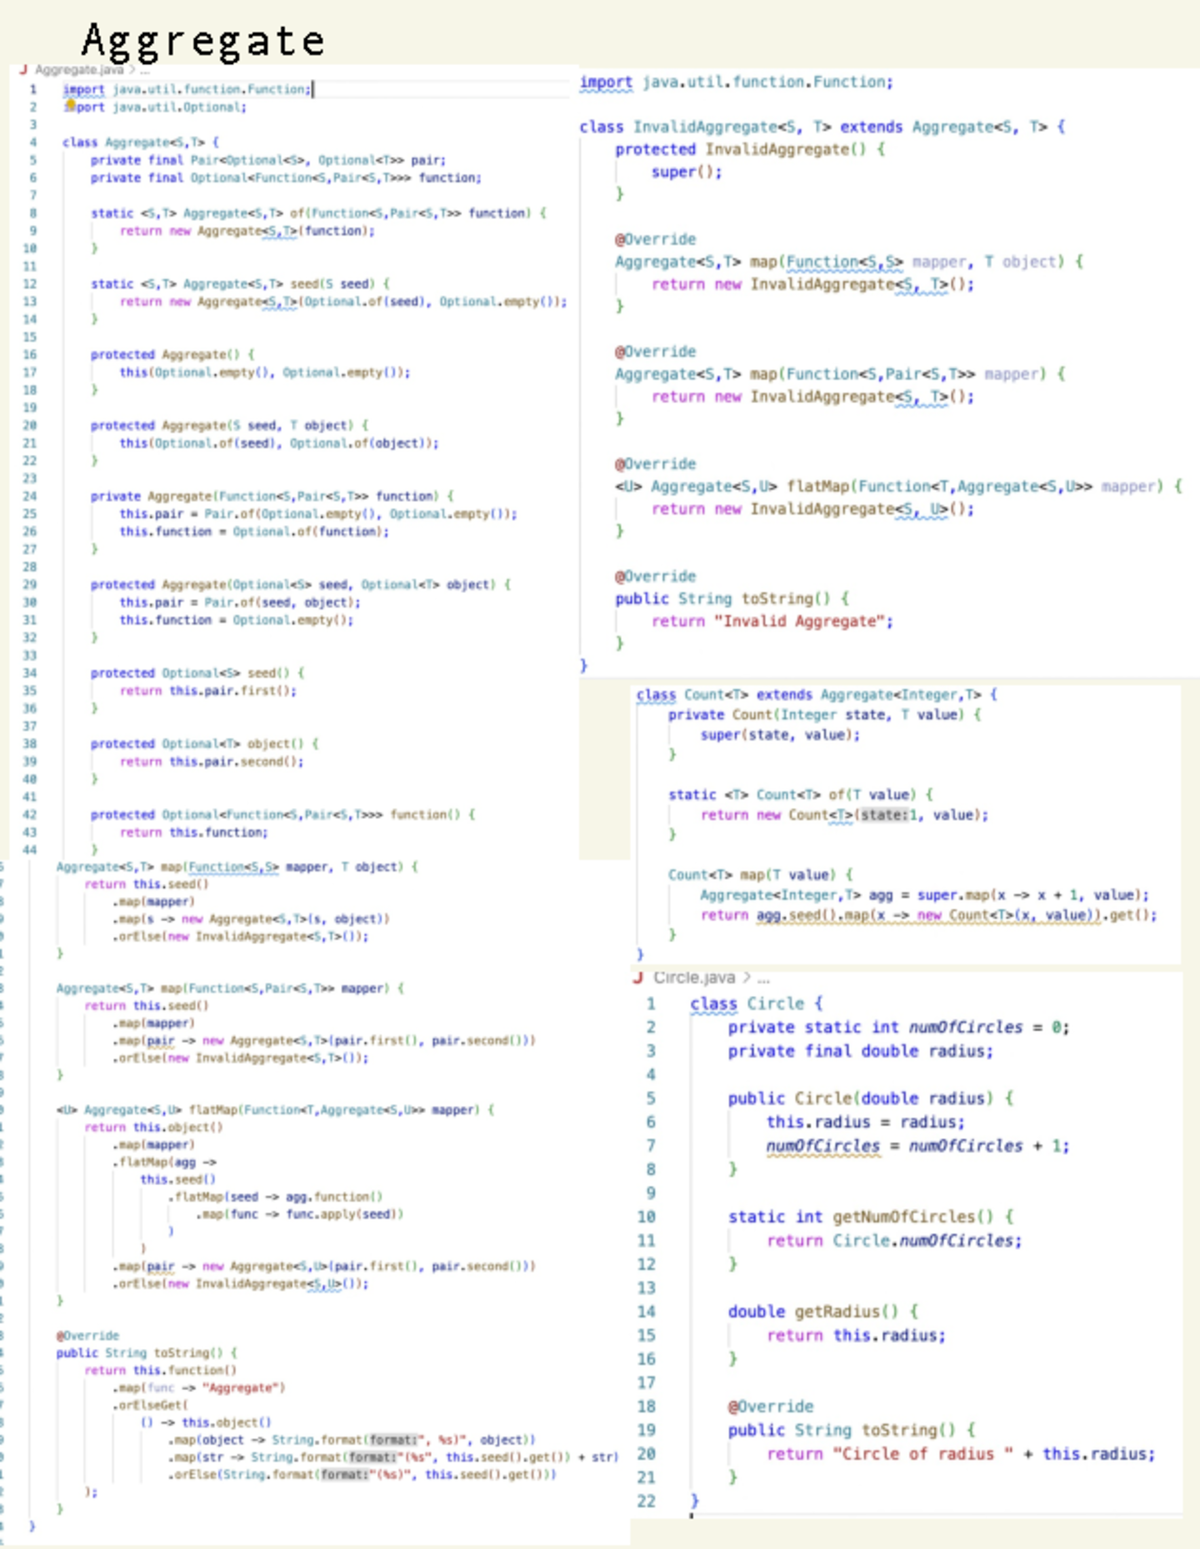
Task: Click the chevron after Circle.java breadcrumb
Action: point(746,977)
